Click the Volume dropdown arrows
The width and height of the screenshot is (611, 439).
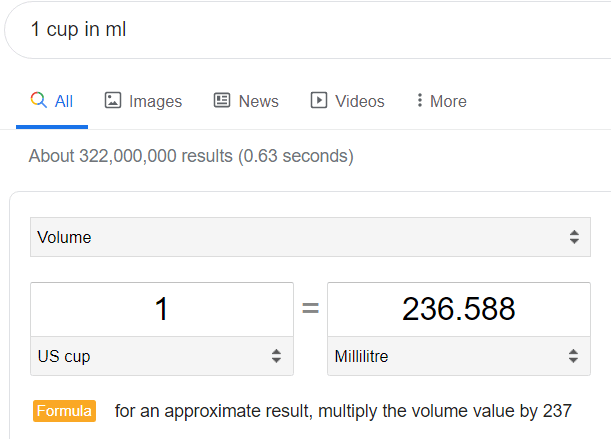574,237
